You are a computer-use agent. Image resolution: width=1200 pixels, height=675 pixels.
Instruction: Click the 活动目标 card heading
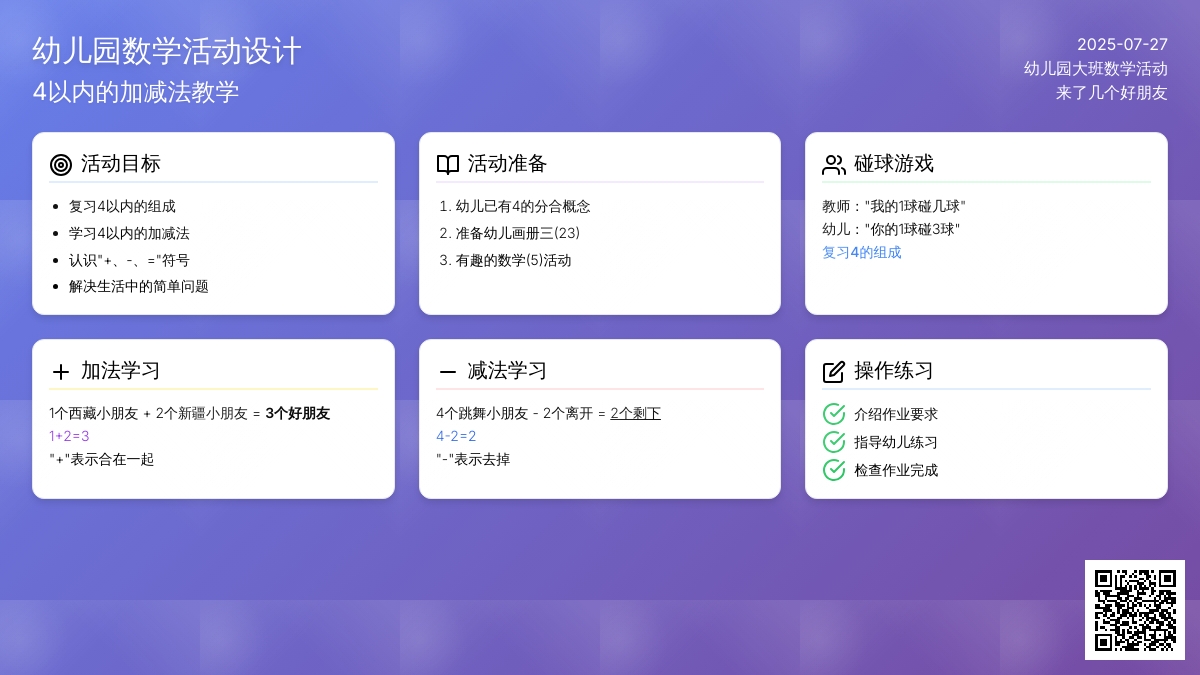121,164
